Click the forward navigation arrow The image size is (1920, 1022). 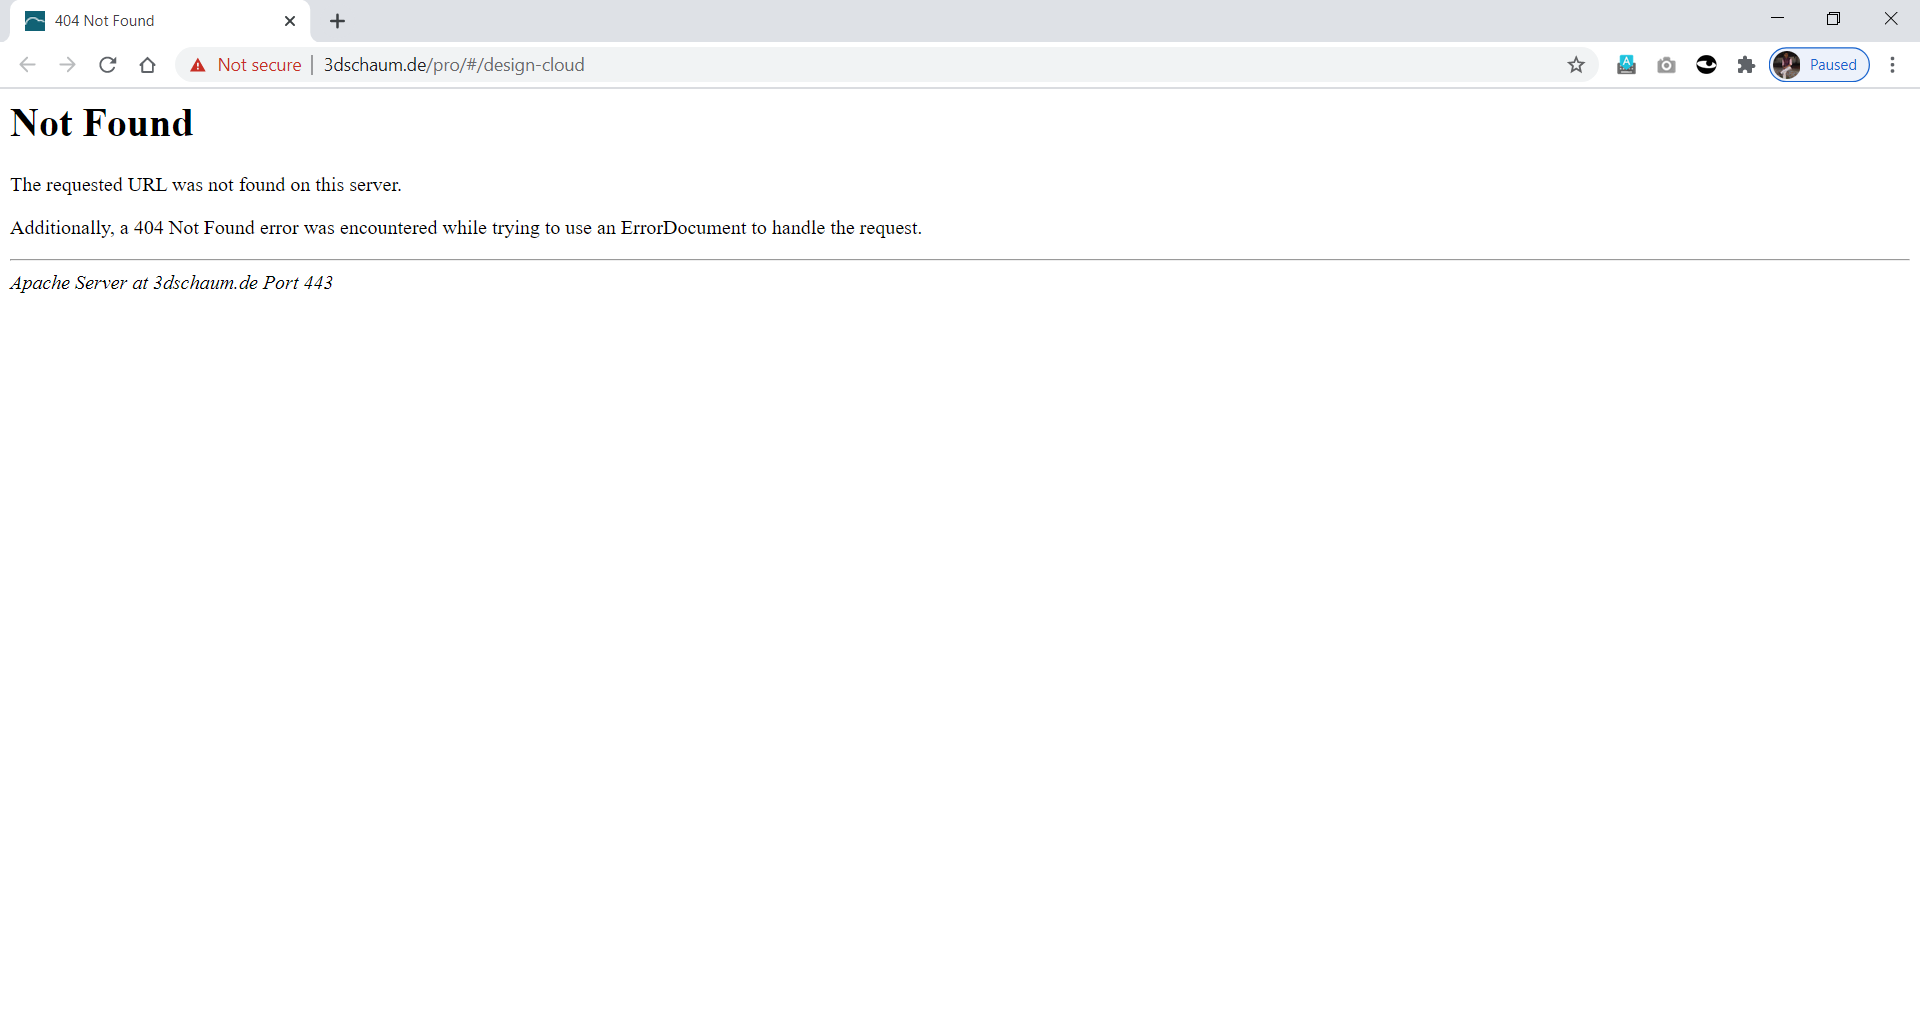(x=67, y=65)
